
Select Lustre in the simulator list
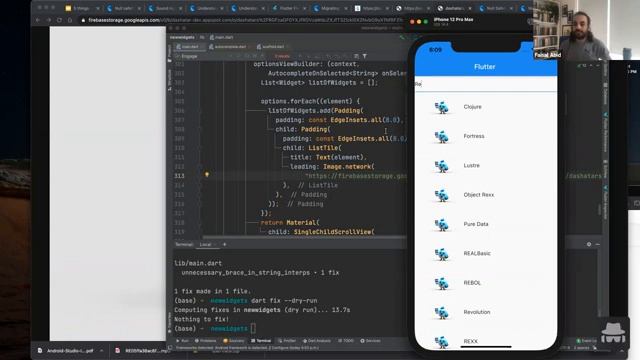[471, 166]
